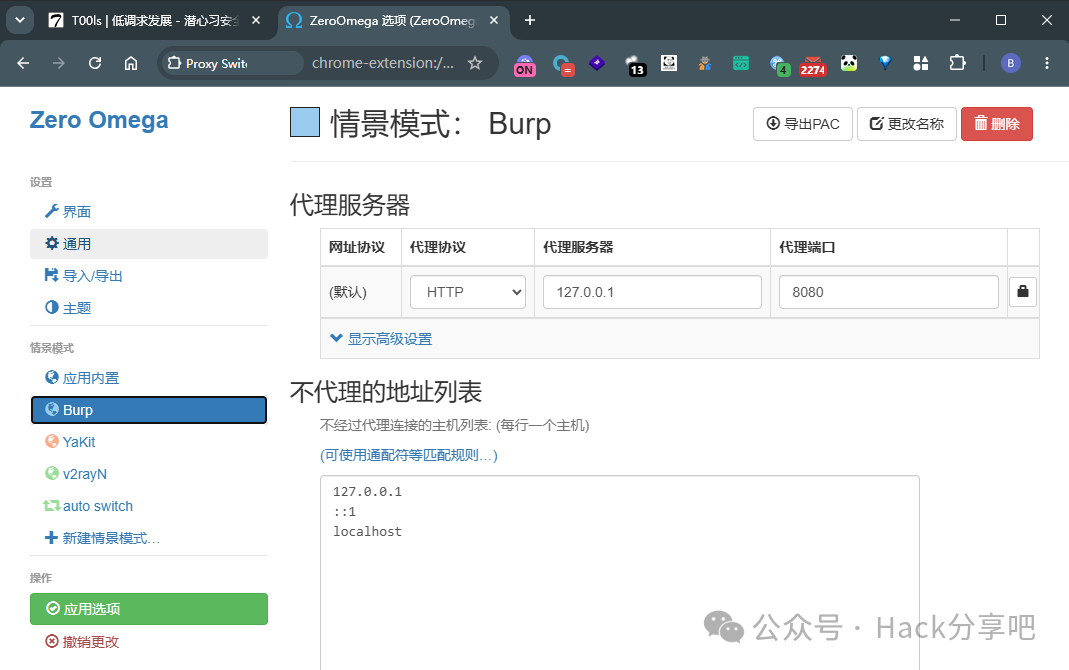Go to the browser home page
Image resolution: width=1069 pixels, height=670 pixels.
coord(131,63)
